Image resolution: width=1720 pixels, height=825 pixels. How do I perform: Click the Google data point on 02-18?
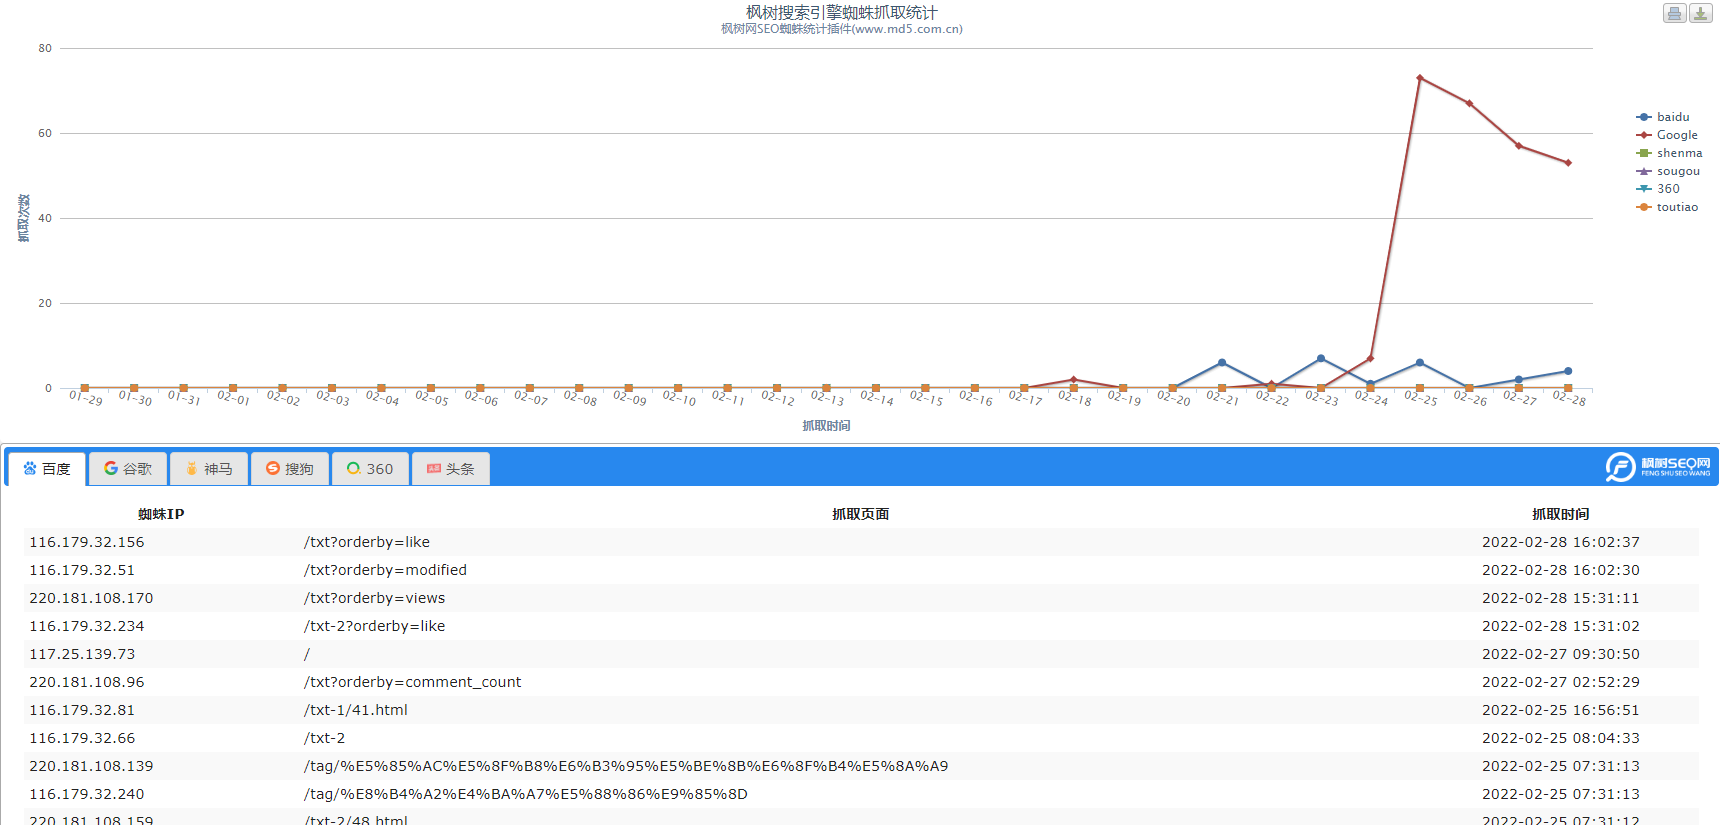[1073, 380]
